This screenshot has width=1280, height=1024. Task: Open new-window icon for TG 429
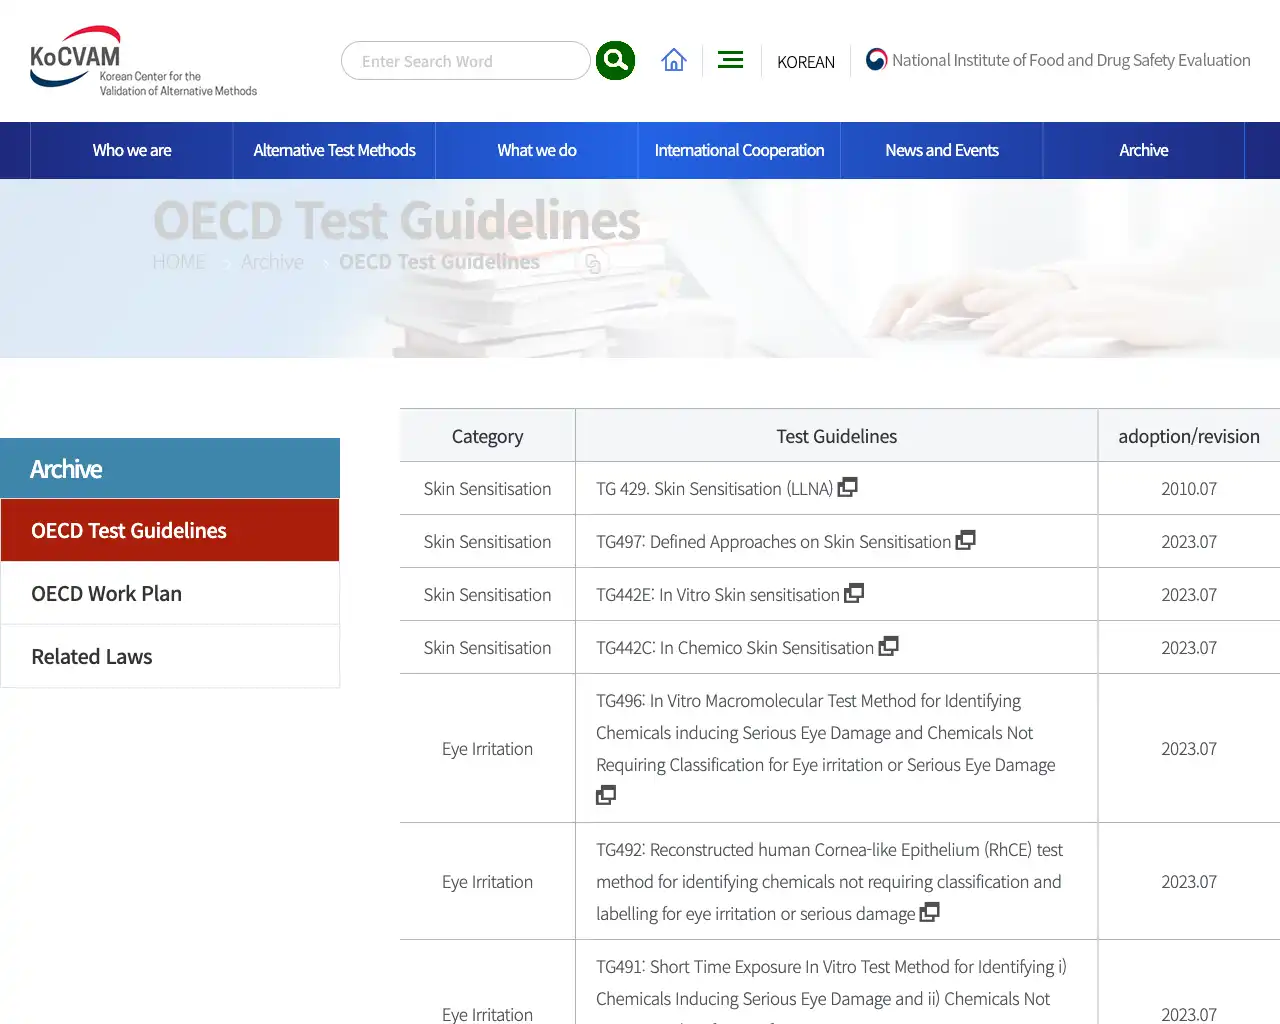click(848, 487)
